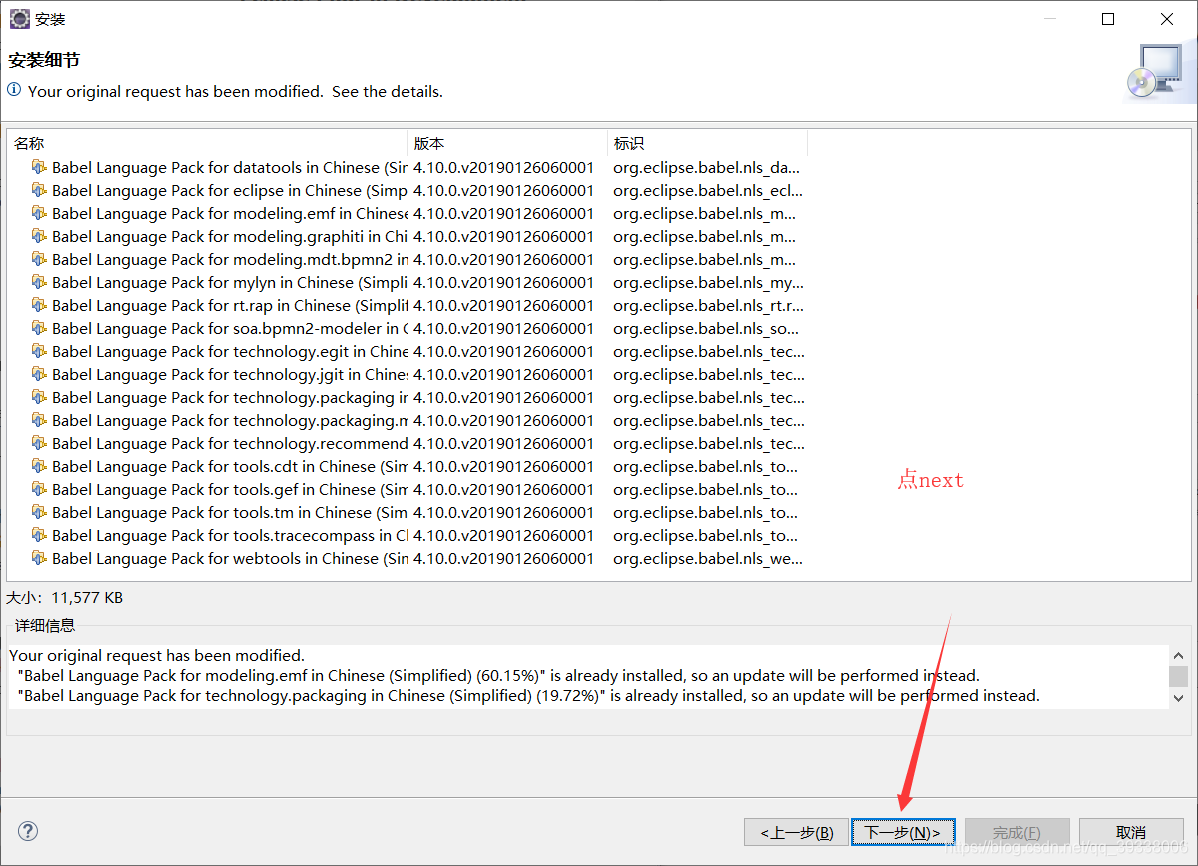This screenshot has width=1198, height=866.
Task: Click the technology.recommend pack icon
Action: pos(39,443)
